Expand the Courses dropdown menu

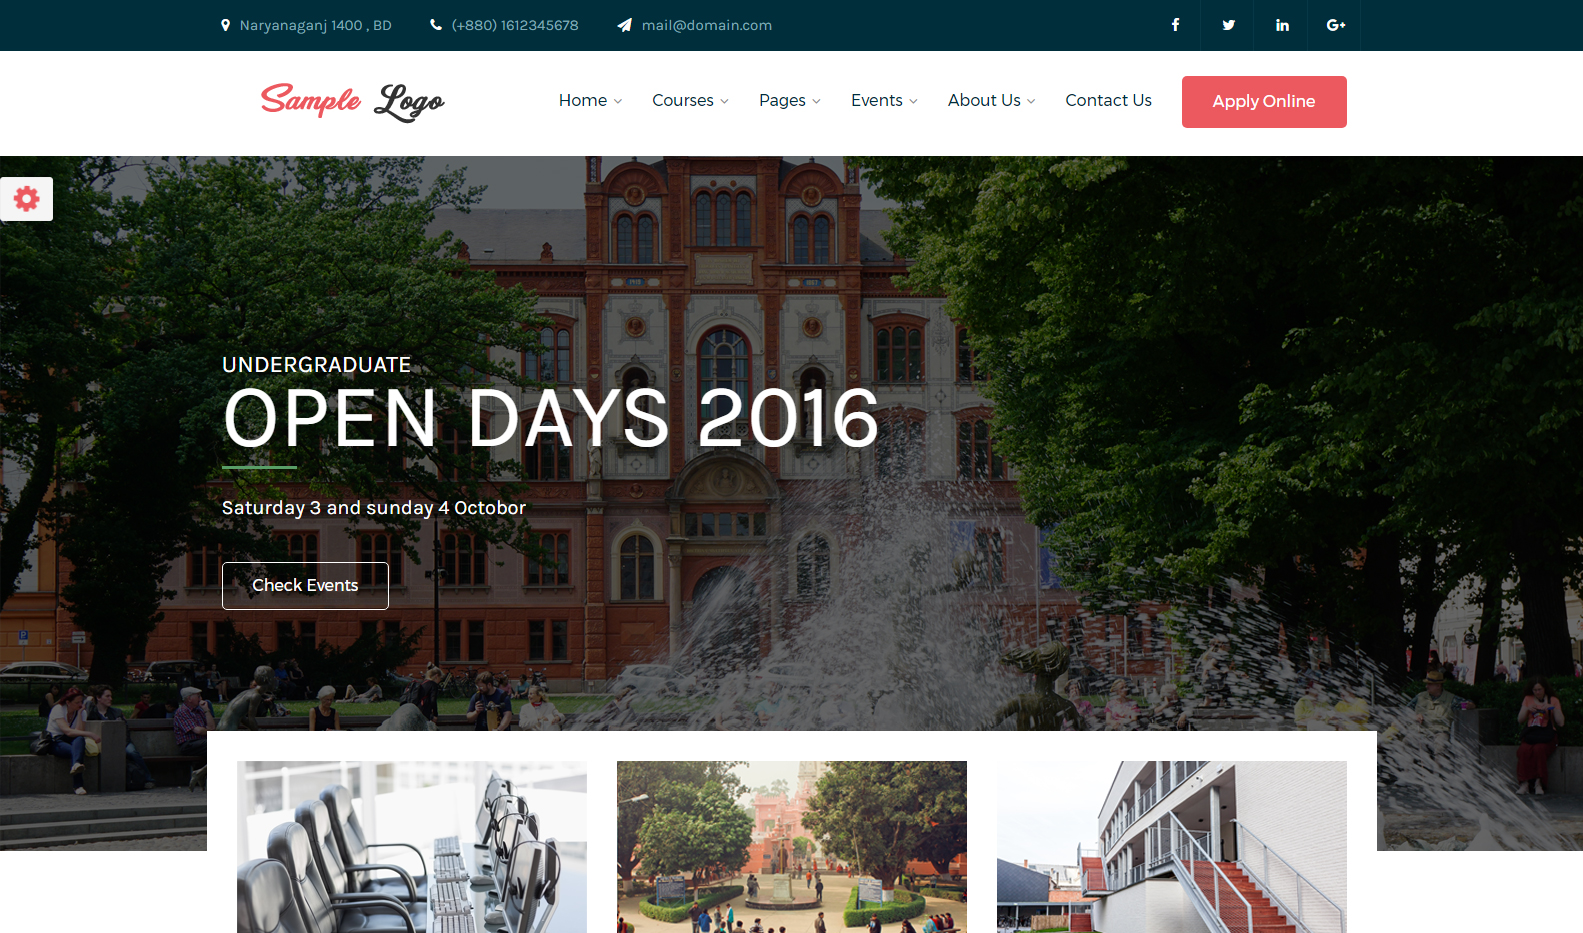(690, 100)
